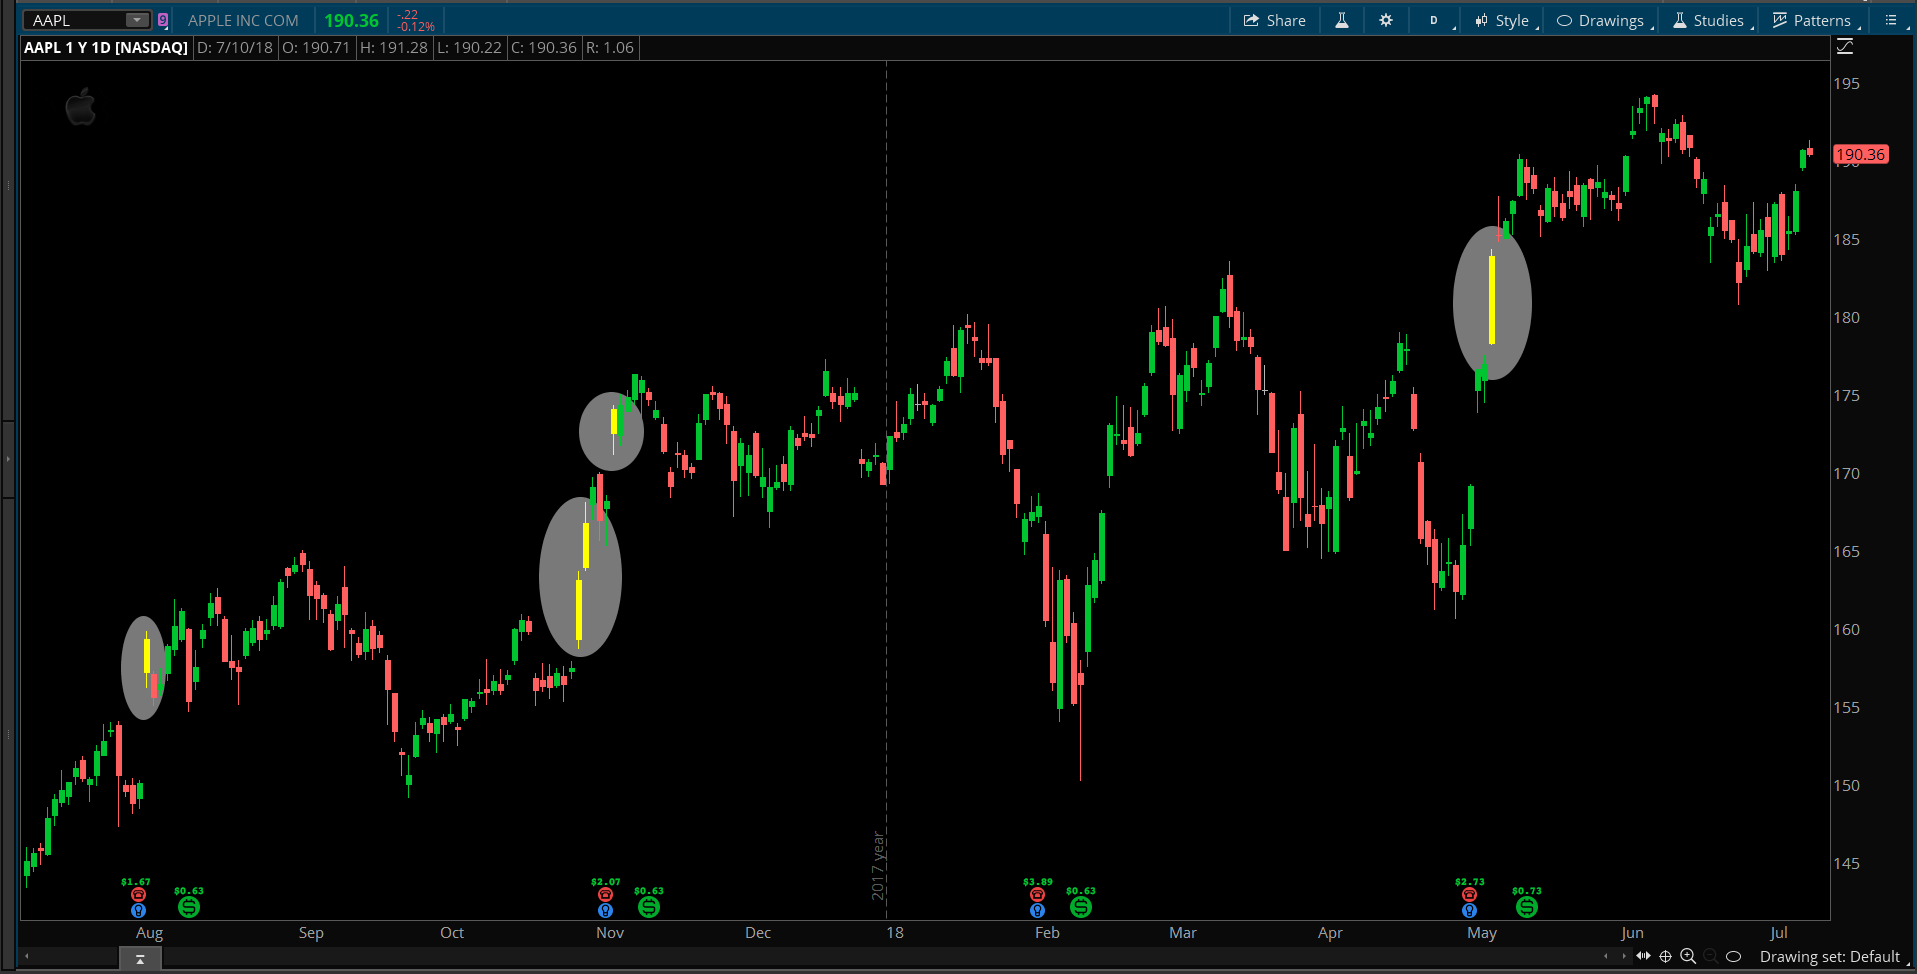This screenshot has height=974, width=1917.
Task: Click the August lightbulb event icon
Action: [138, 910]
